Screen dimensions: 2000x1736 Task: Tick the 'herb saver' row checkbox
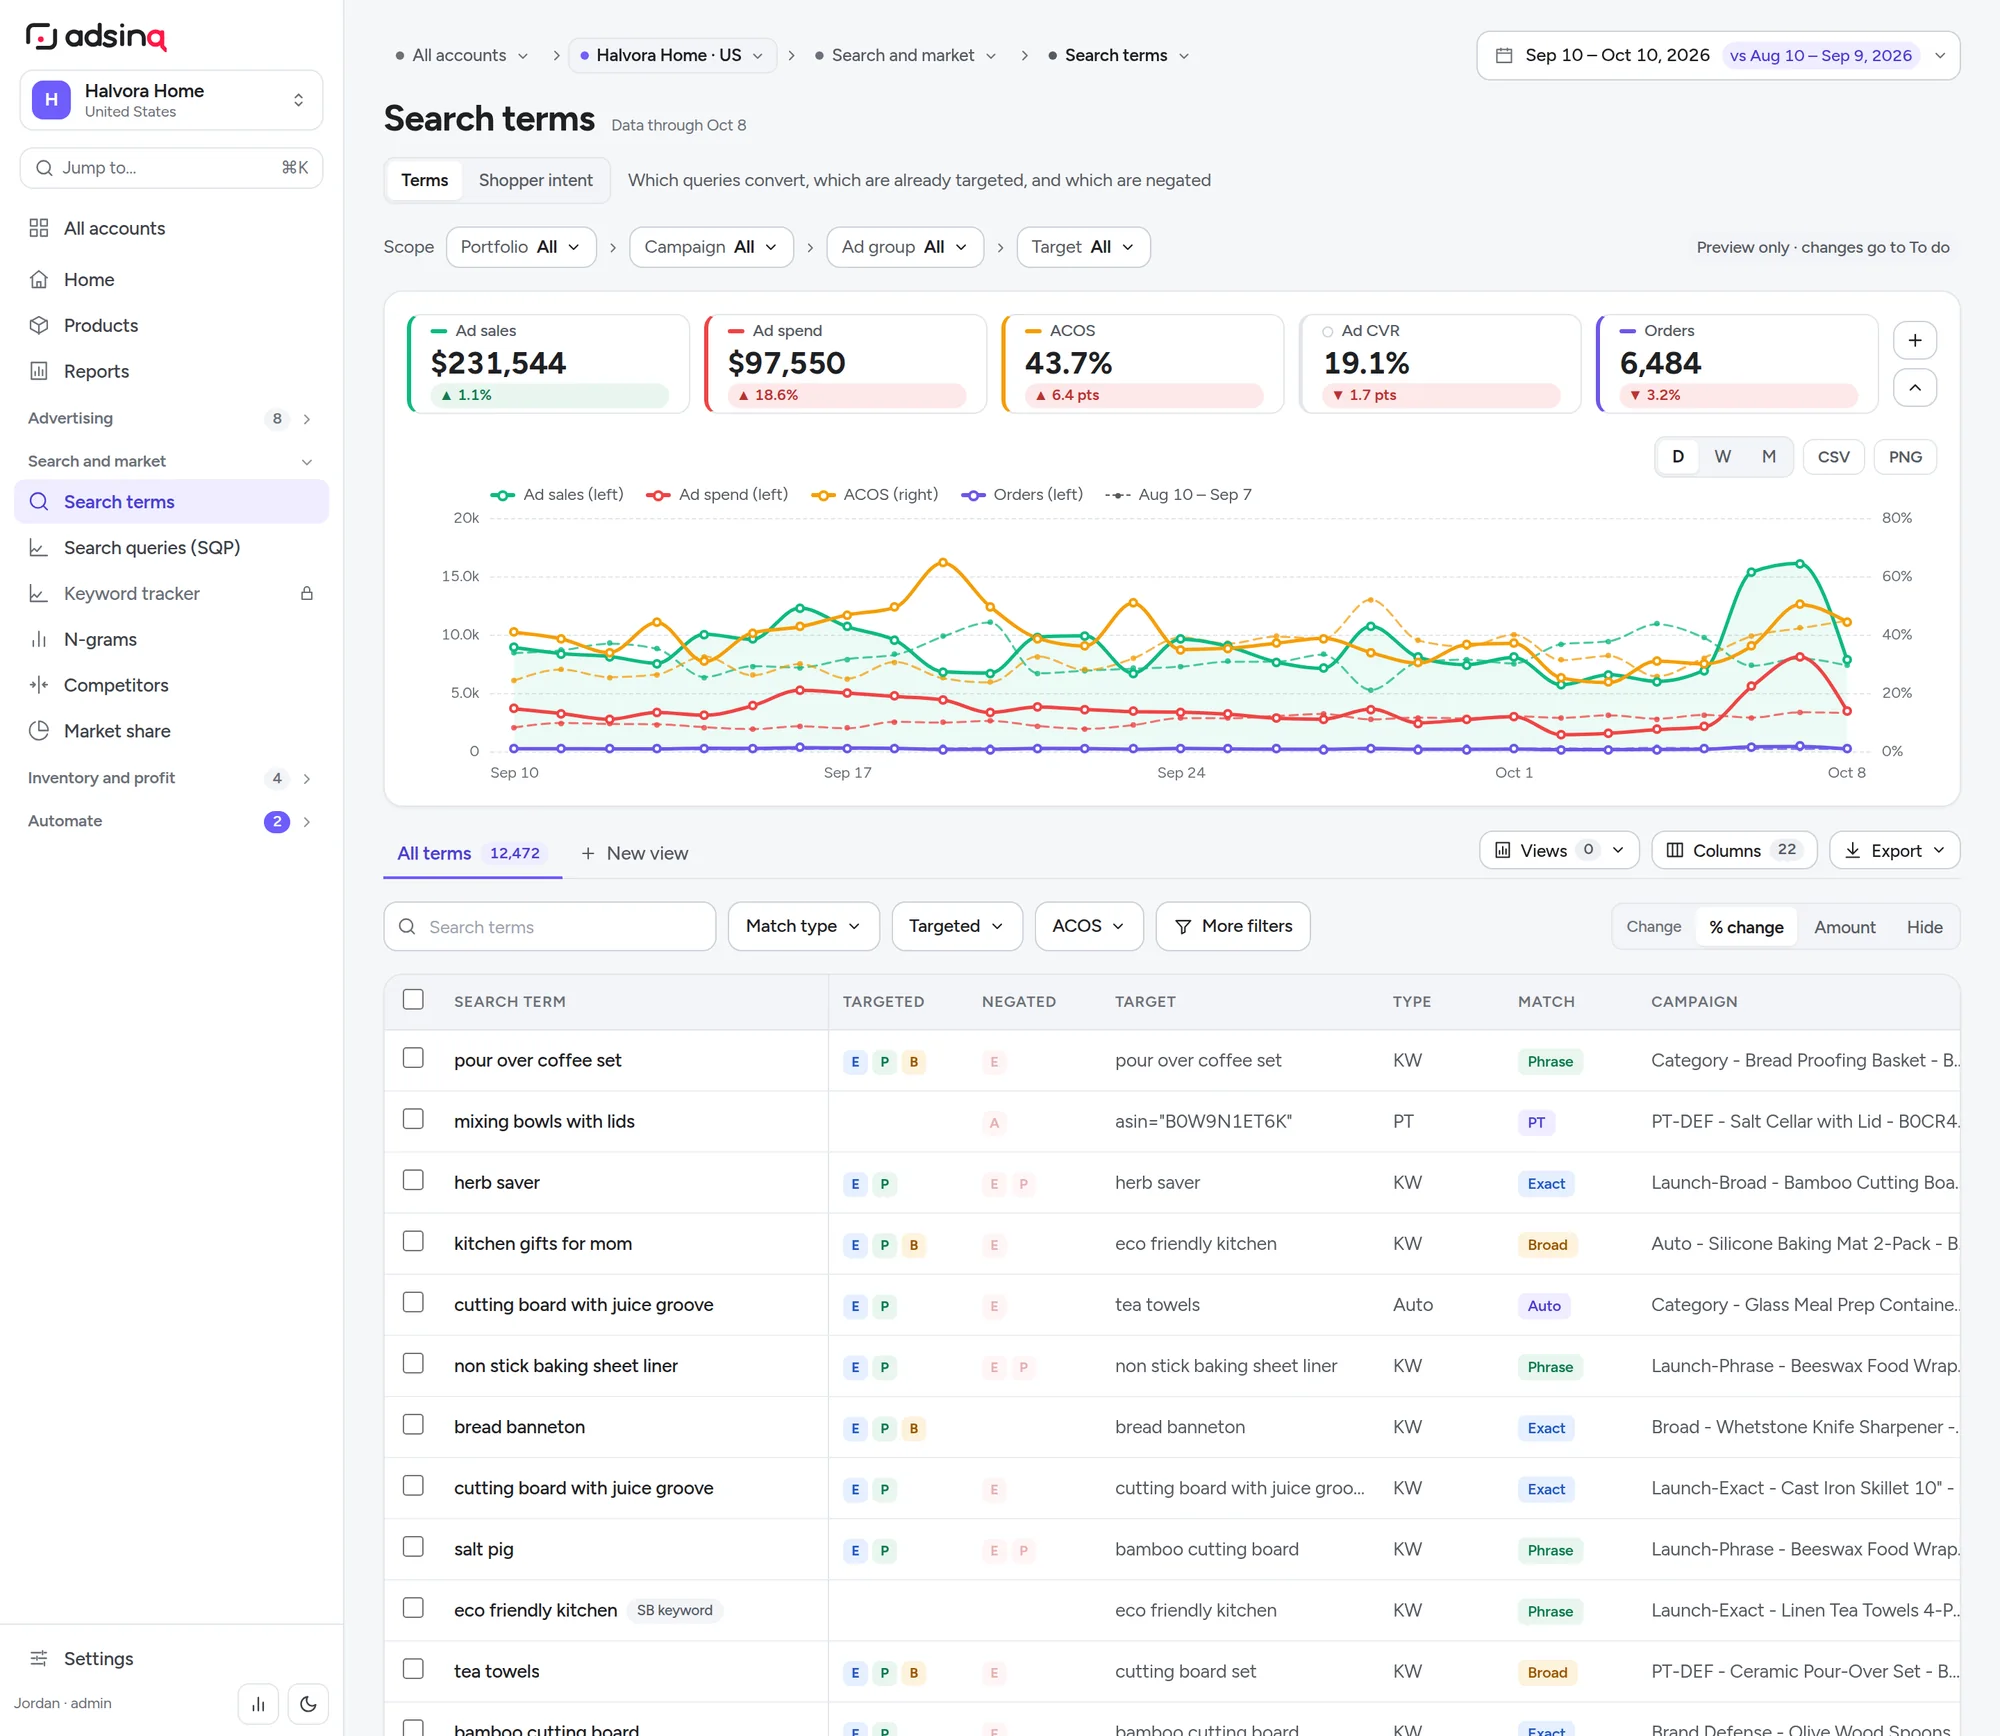[413, 1181]
